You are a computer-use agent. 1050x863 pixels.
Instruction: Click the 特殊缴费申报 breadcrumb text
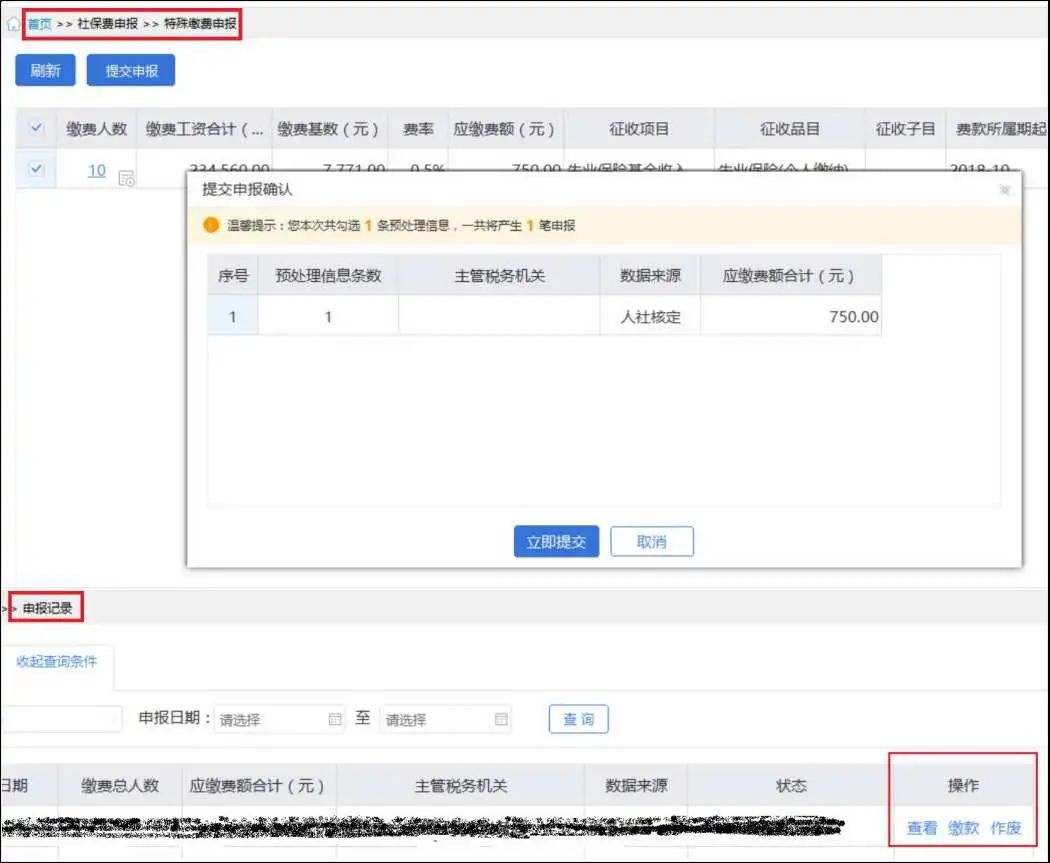tap(200, 24)
